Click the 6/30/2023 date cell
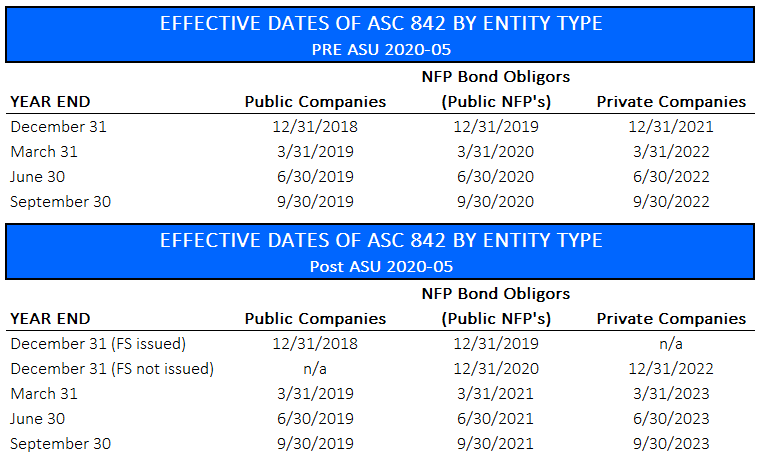 (671, 419)
